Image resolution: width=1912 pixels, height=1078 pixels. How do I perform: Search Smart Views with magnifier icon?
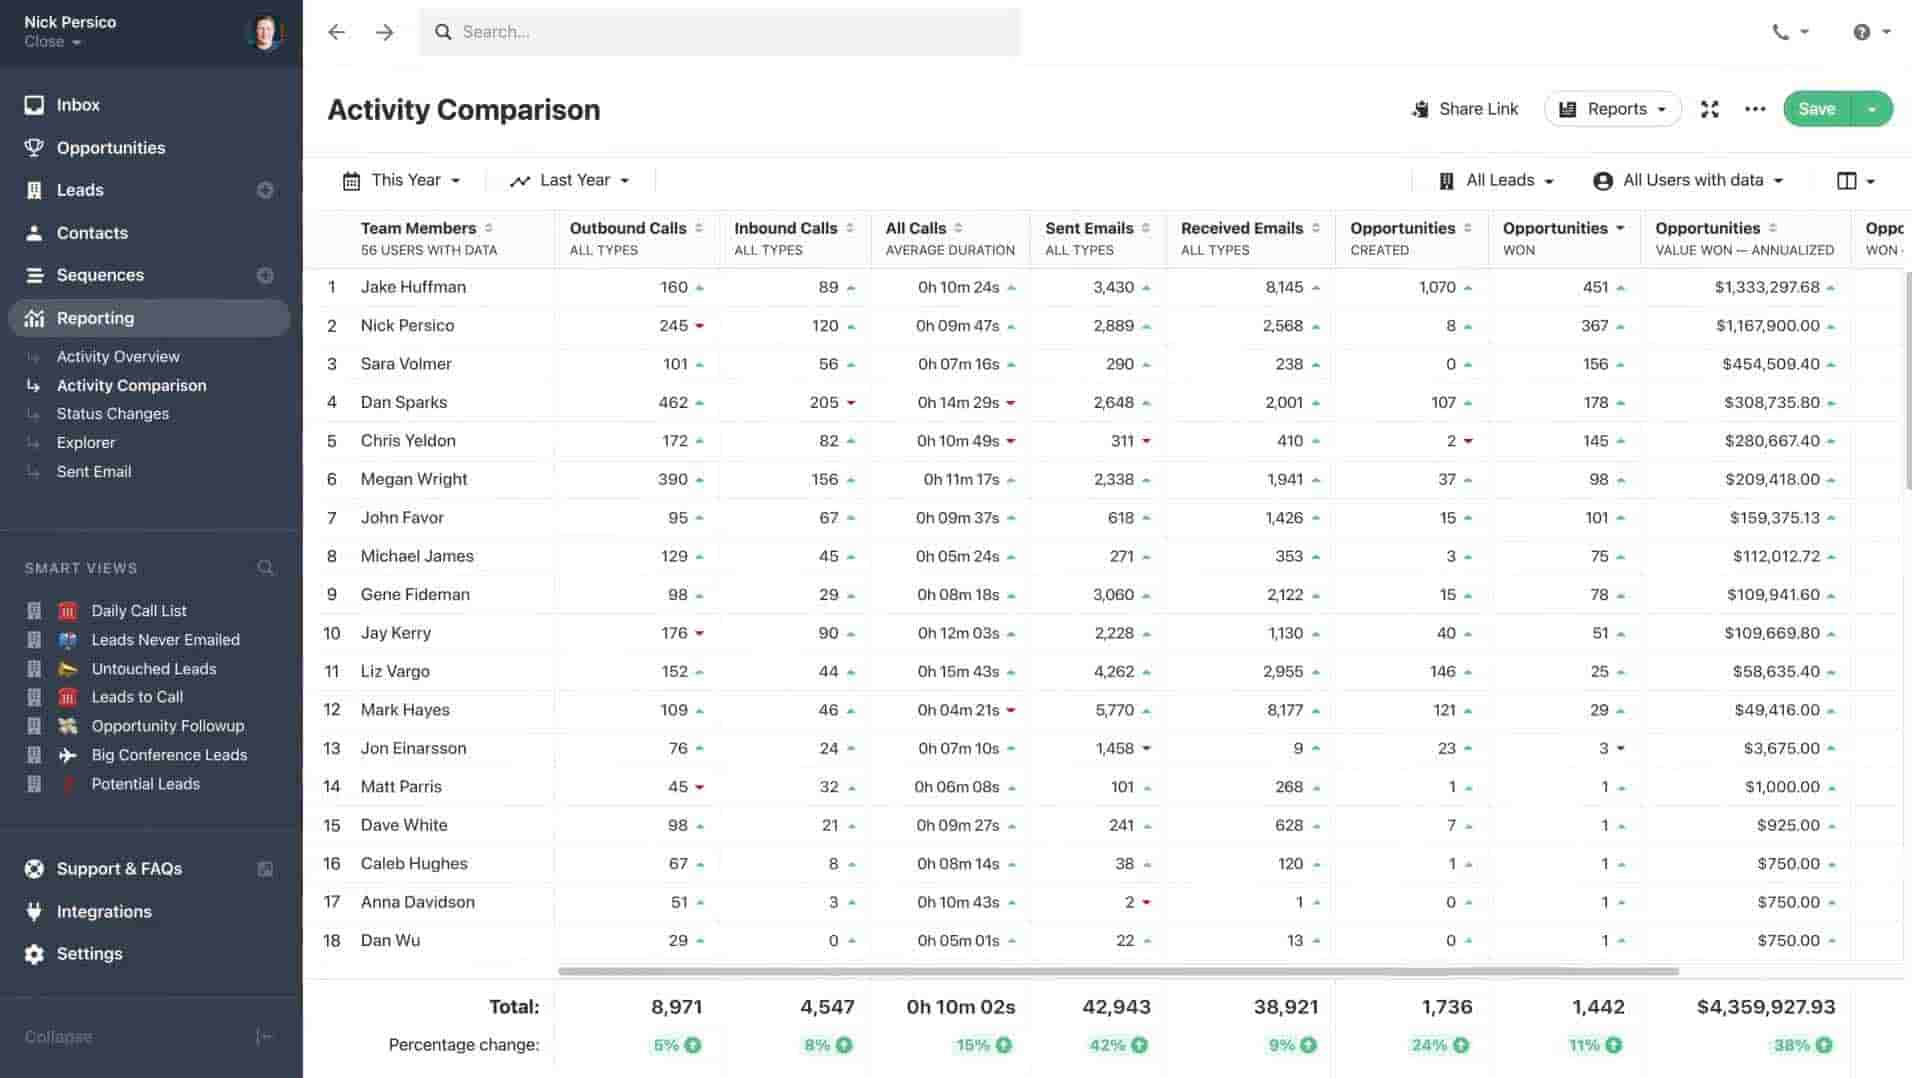pos(265,568)
